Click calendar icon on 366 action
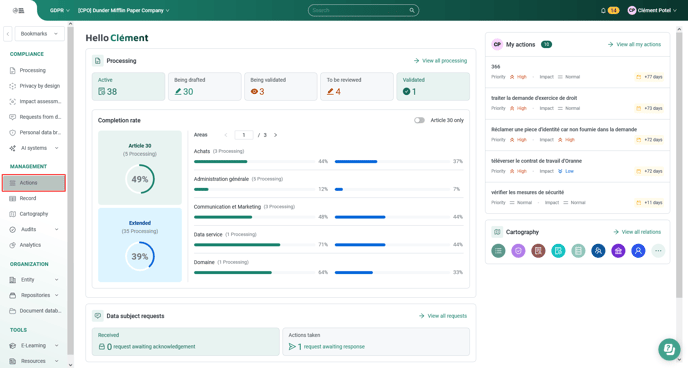688x368 pixels. 638,77
